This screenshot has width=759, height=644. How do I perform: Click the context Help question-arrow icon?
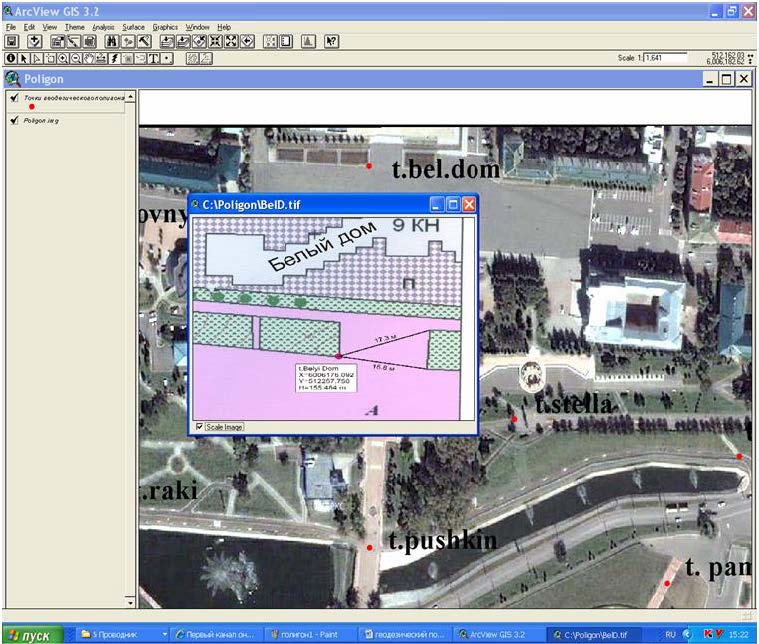[332, 42]
